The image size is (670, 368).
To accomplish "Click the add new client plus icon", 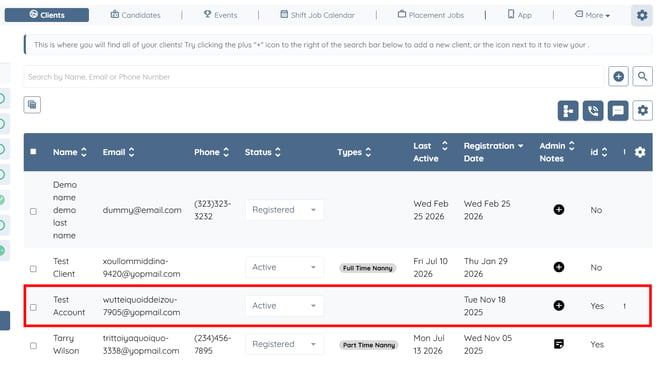I will click(x=618, y=77).
